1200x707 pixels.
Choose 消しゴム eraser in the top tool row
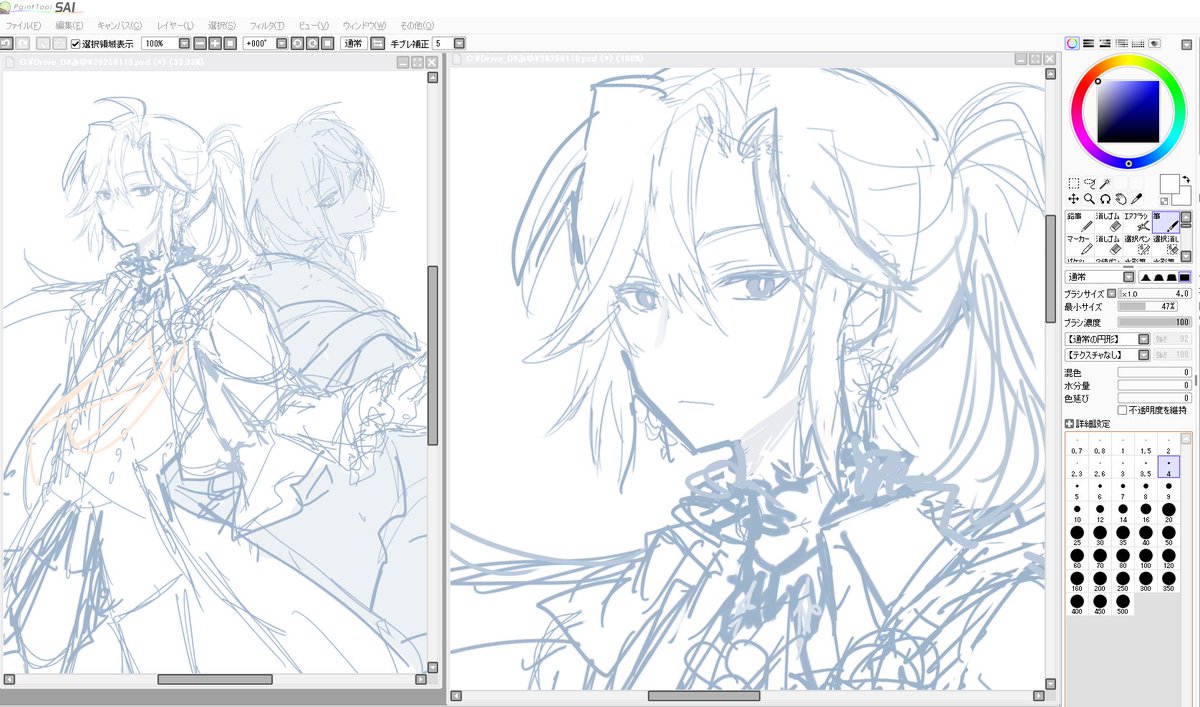click(1108, 222)
